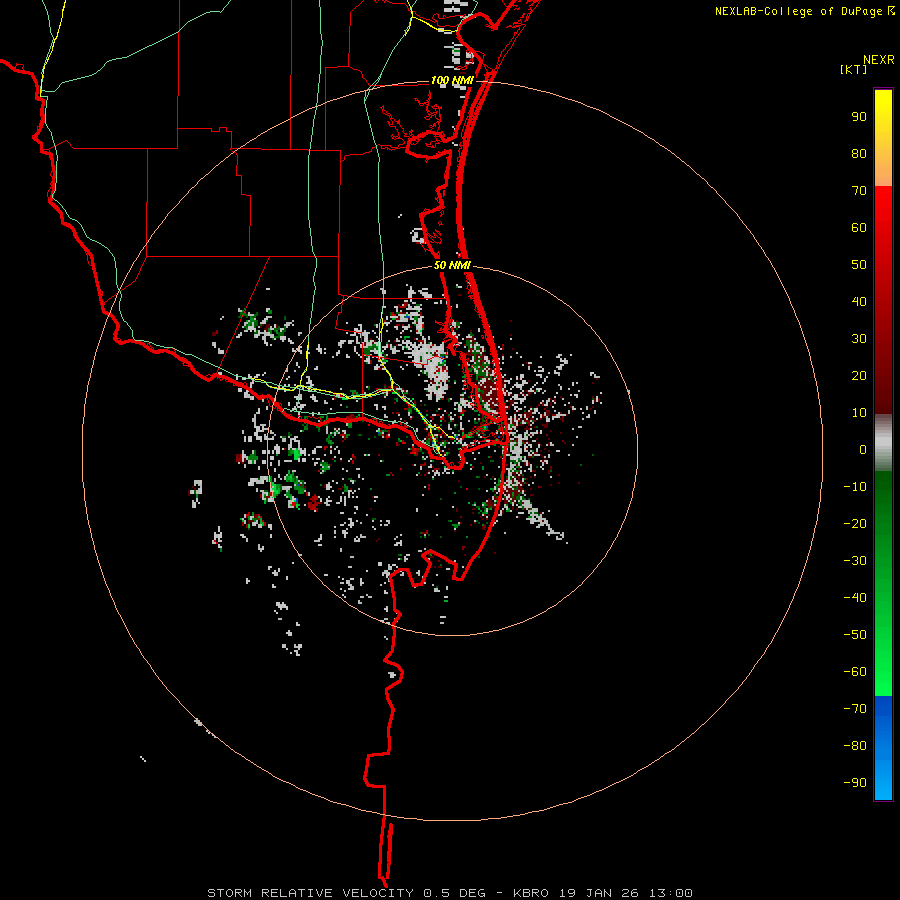
Task: Click the -80 value on the velocity scale
Action: 855,746
